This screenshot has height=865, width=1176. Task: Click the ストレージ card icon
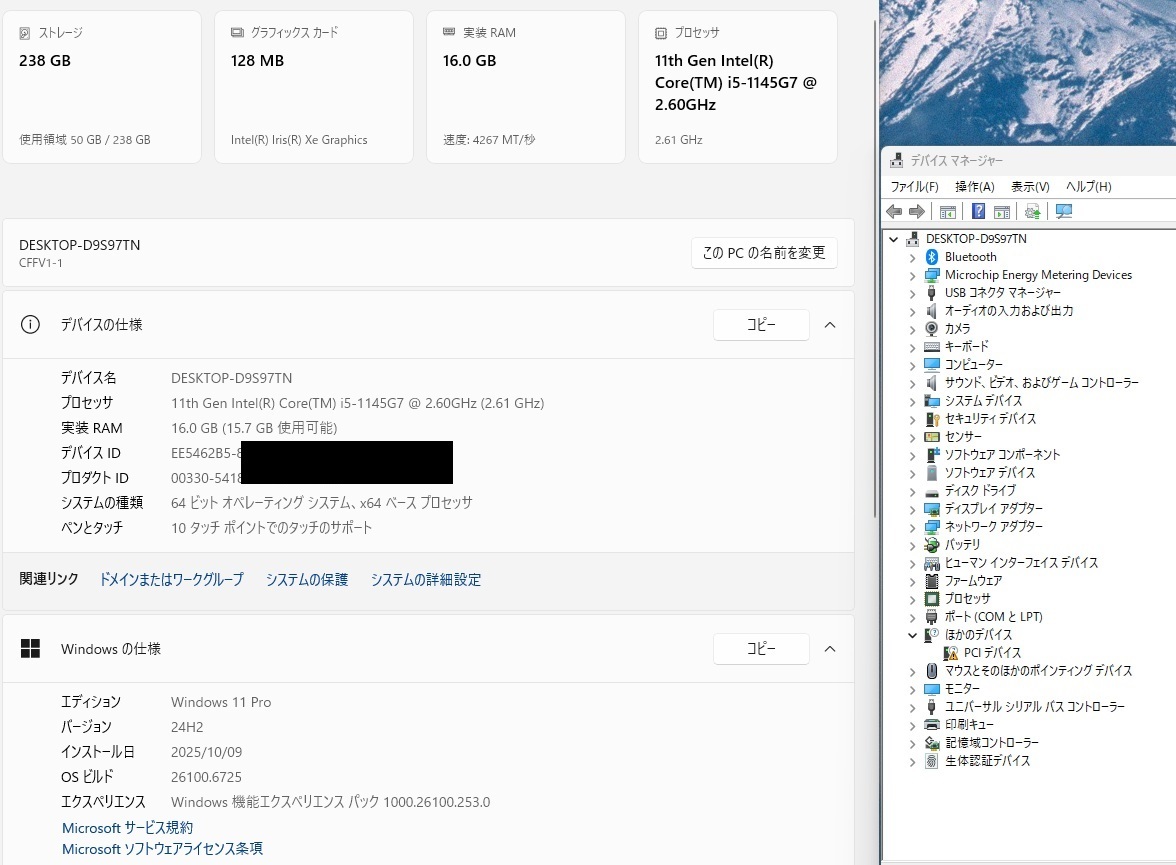(25, 33)
